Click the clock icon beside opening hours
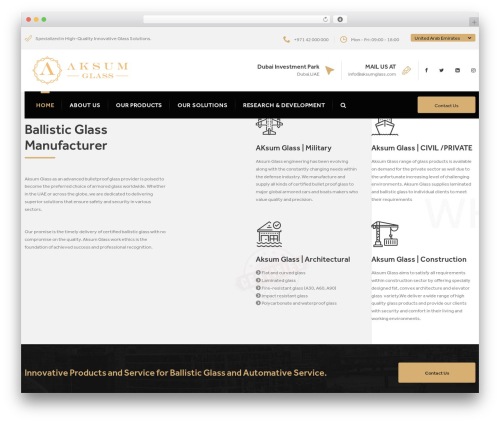The image size is (500, 423). pos(343,39)
